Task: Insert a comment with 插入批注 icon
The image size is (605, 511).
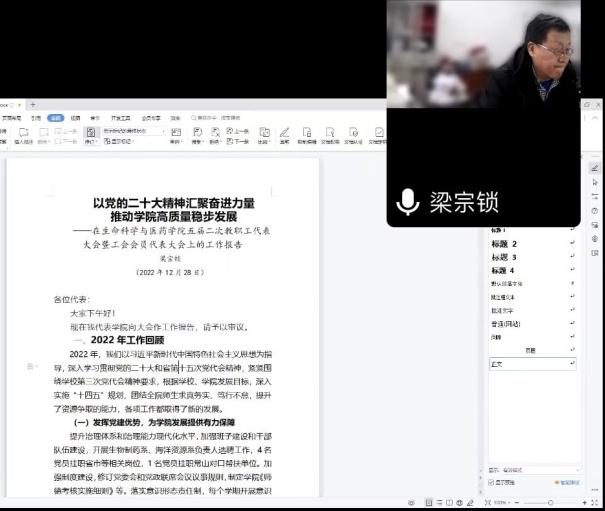Action: coord(24,136)
